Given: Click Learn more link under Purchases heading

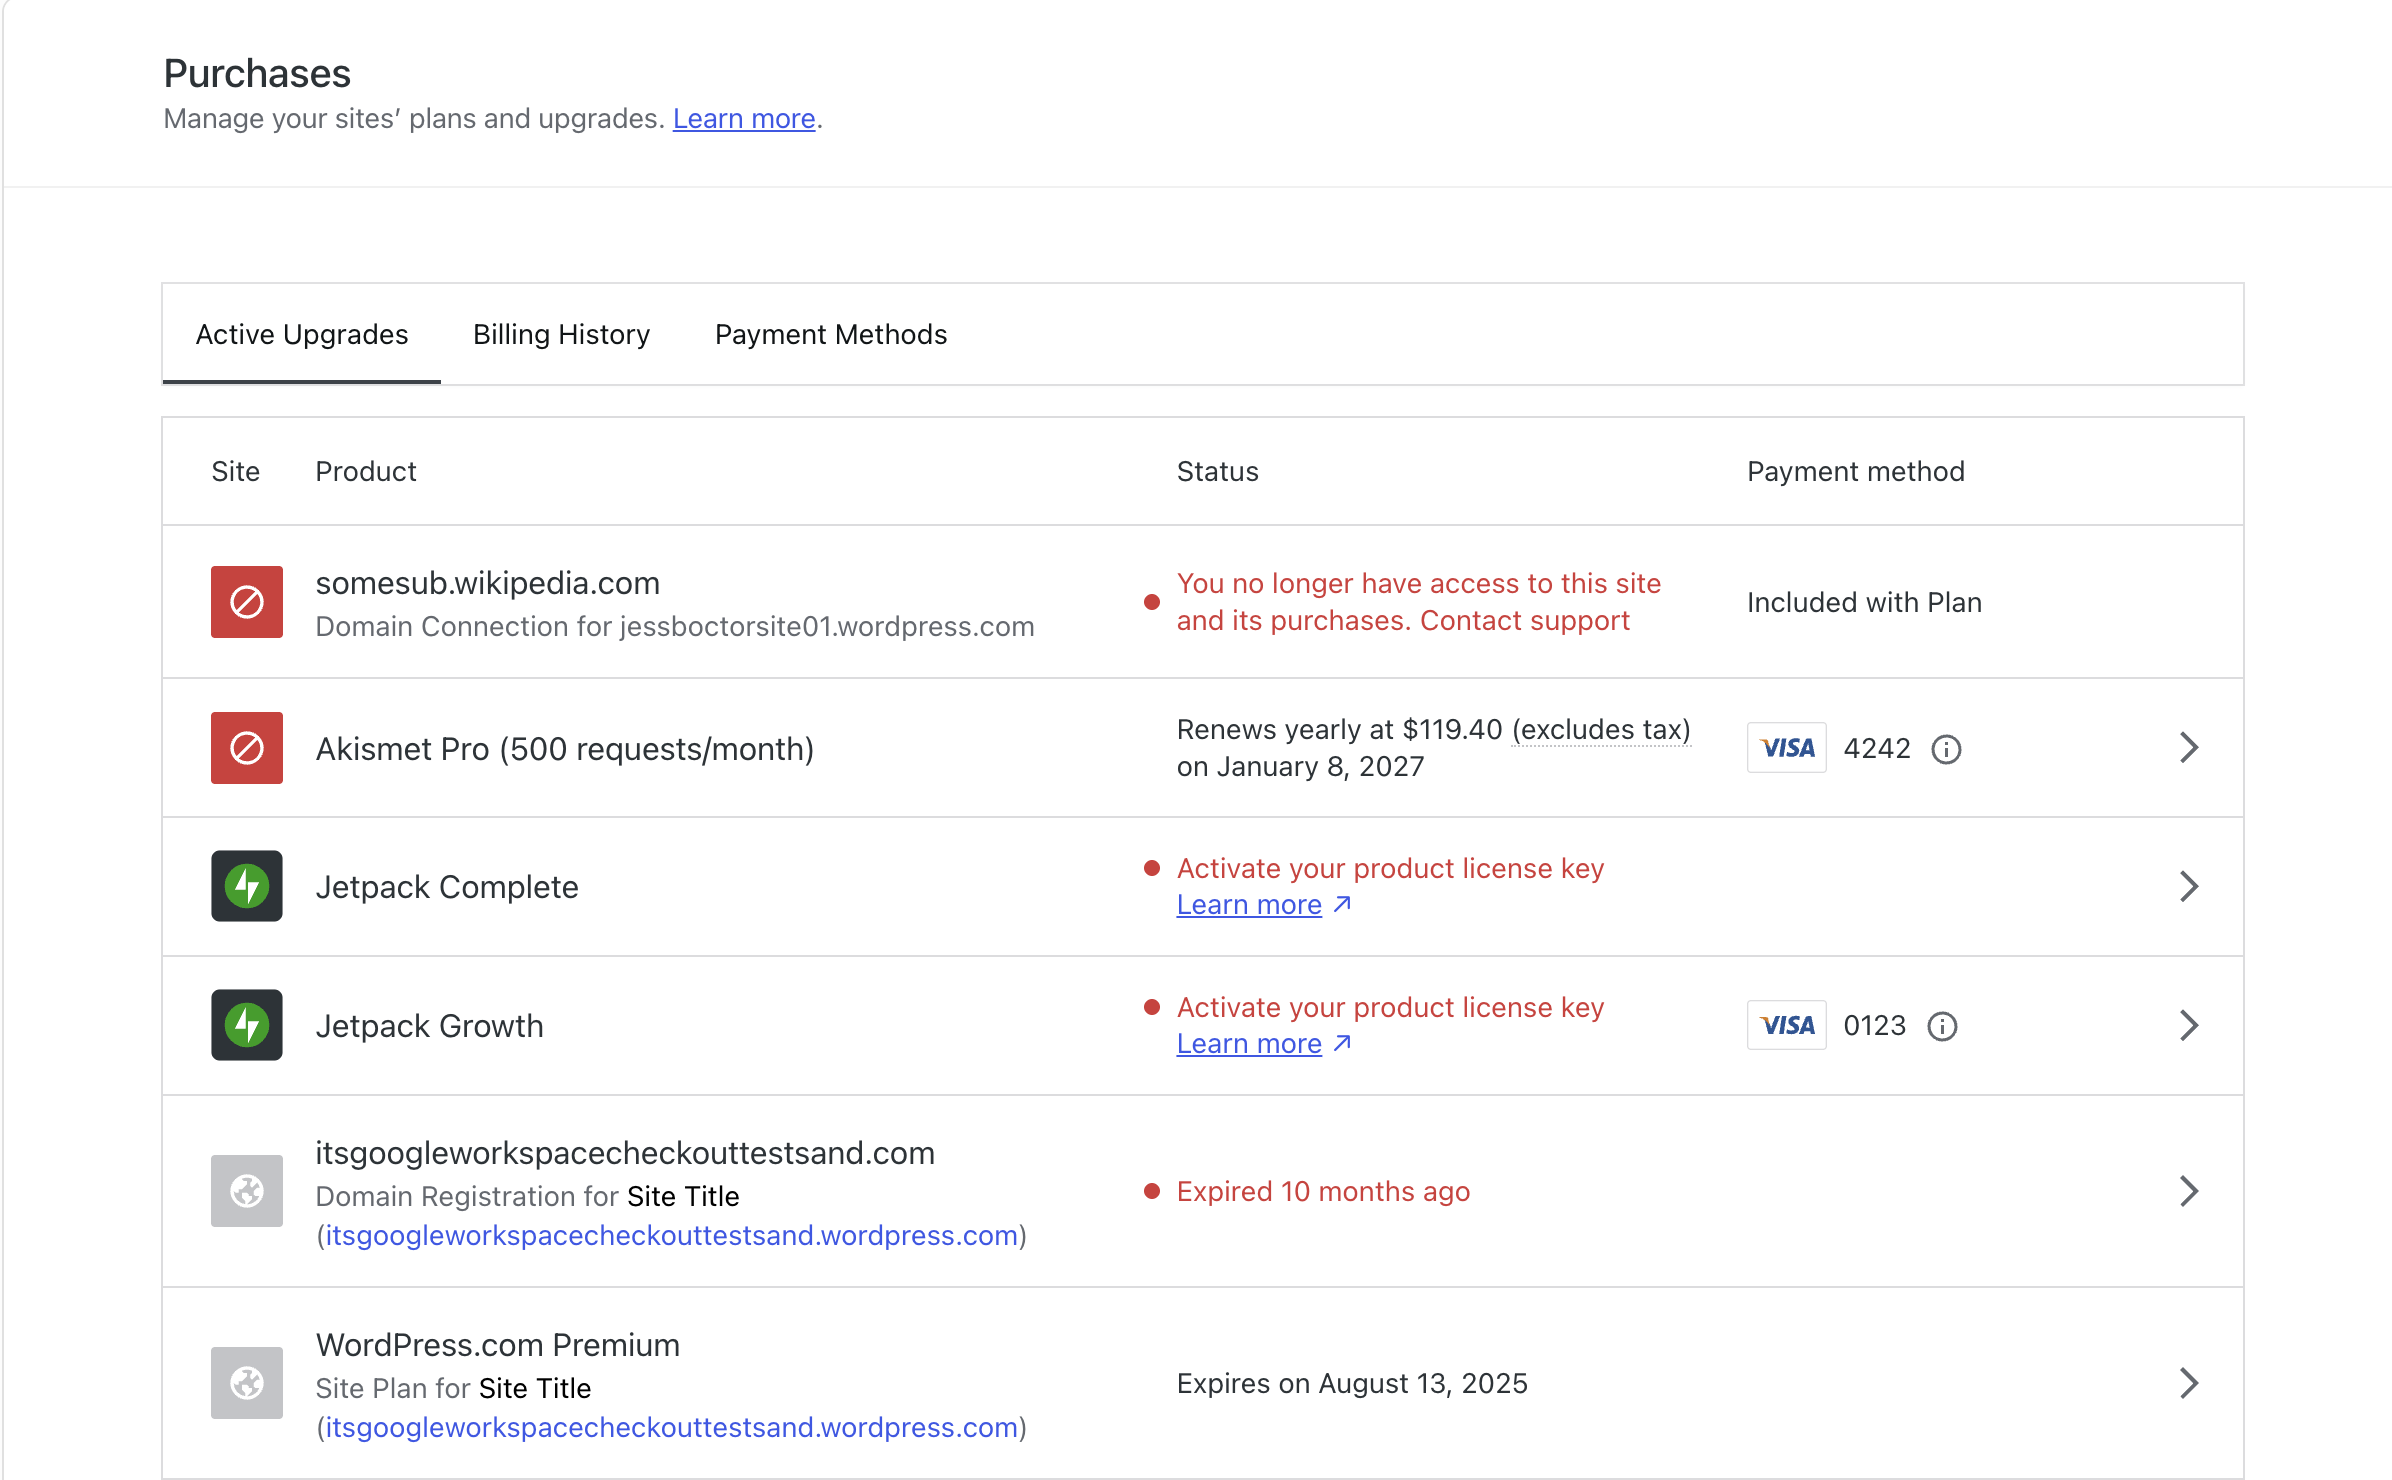Looking at the screenshot, I should [743, 119].
